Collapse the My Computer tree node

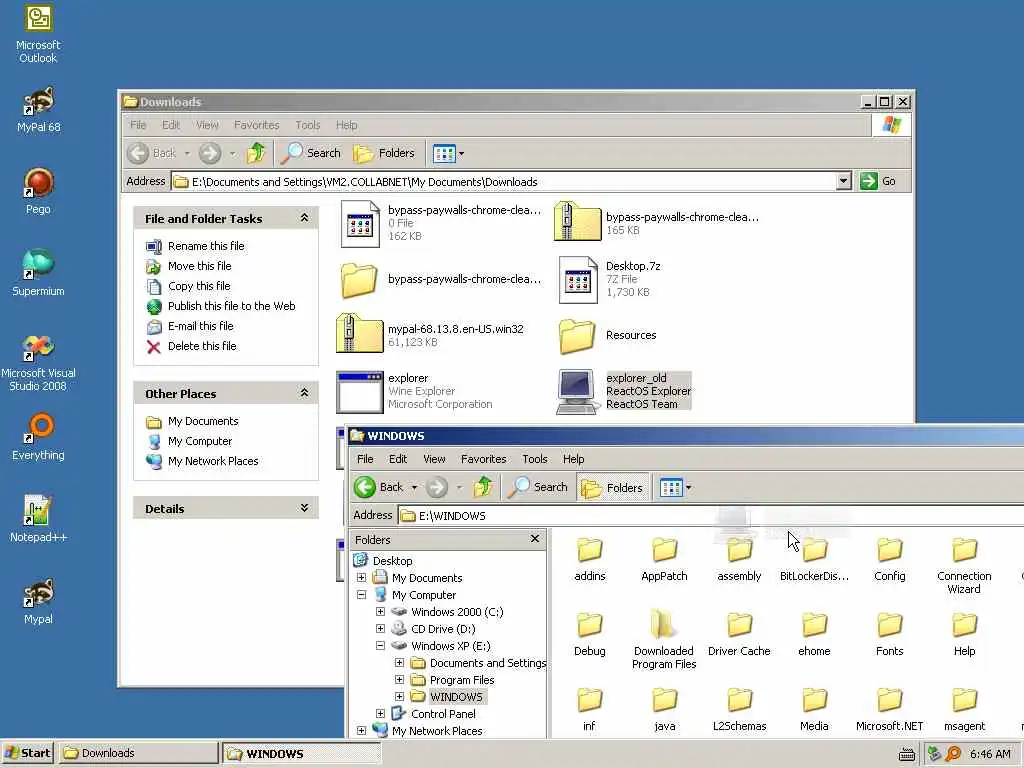point(361,595)
